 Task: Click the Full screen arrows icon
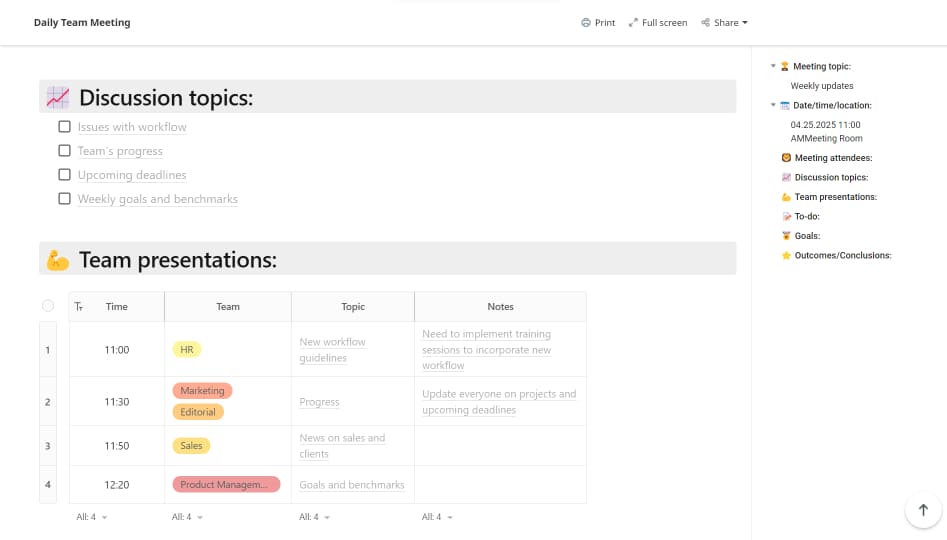click(633, 23)
